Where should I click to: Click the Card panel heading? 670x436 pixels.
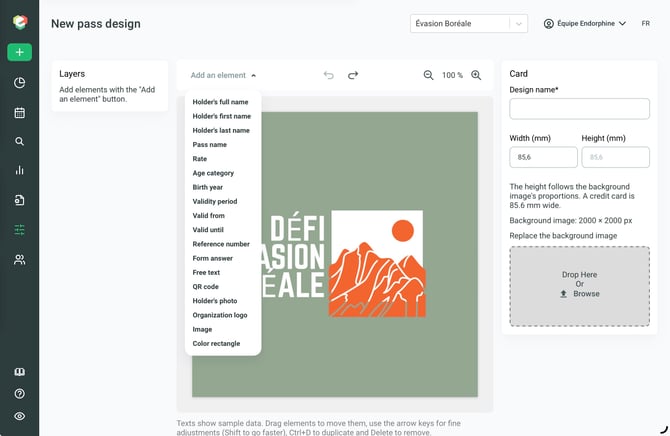pyautogui.click(x=518, y=74)
